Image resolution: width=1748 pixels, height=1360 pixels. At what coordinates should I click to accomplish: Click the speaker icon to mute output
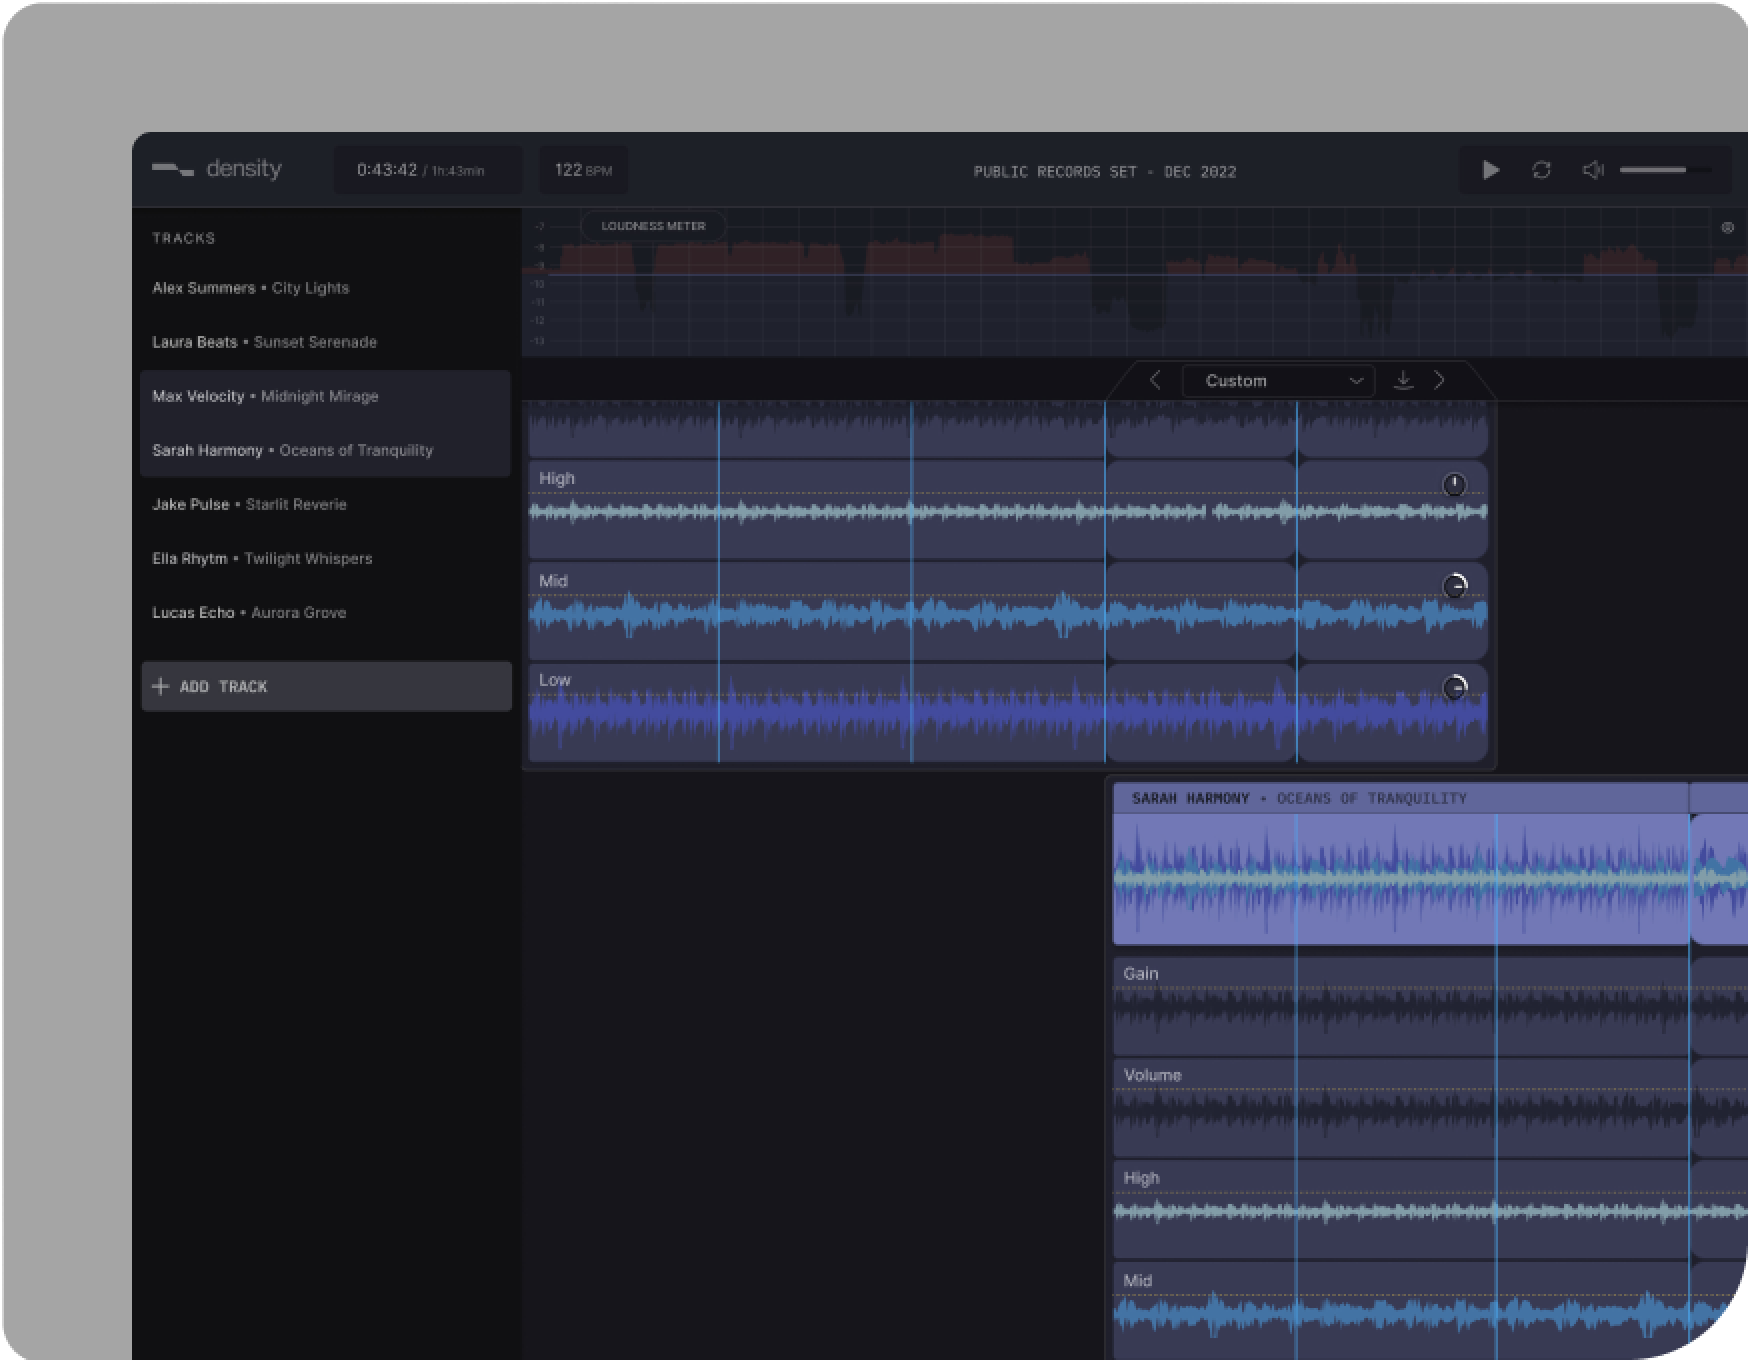pos(1592,170)
